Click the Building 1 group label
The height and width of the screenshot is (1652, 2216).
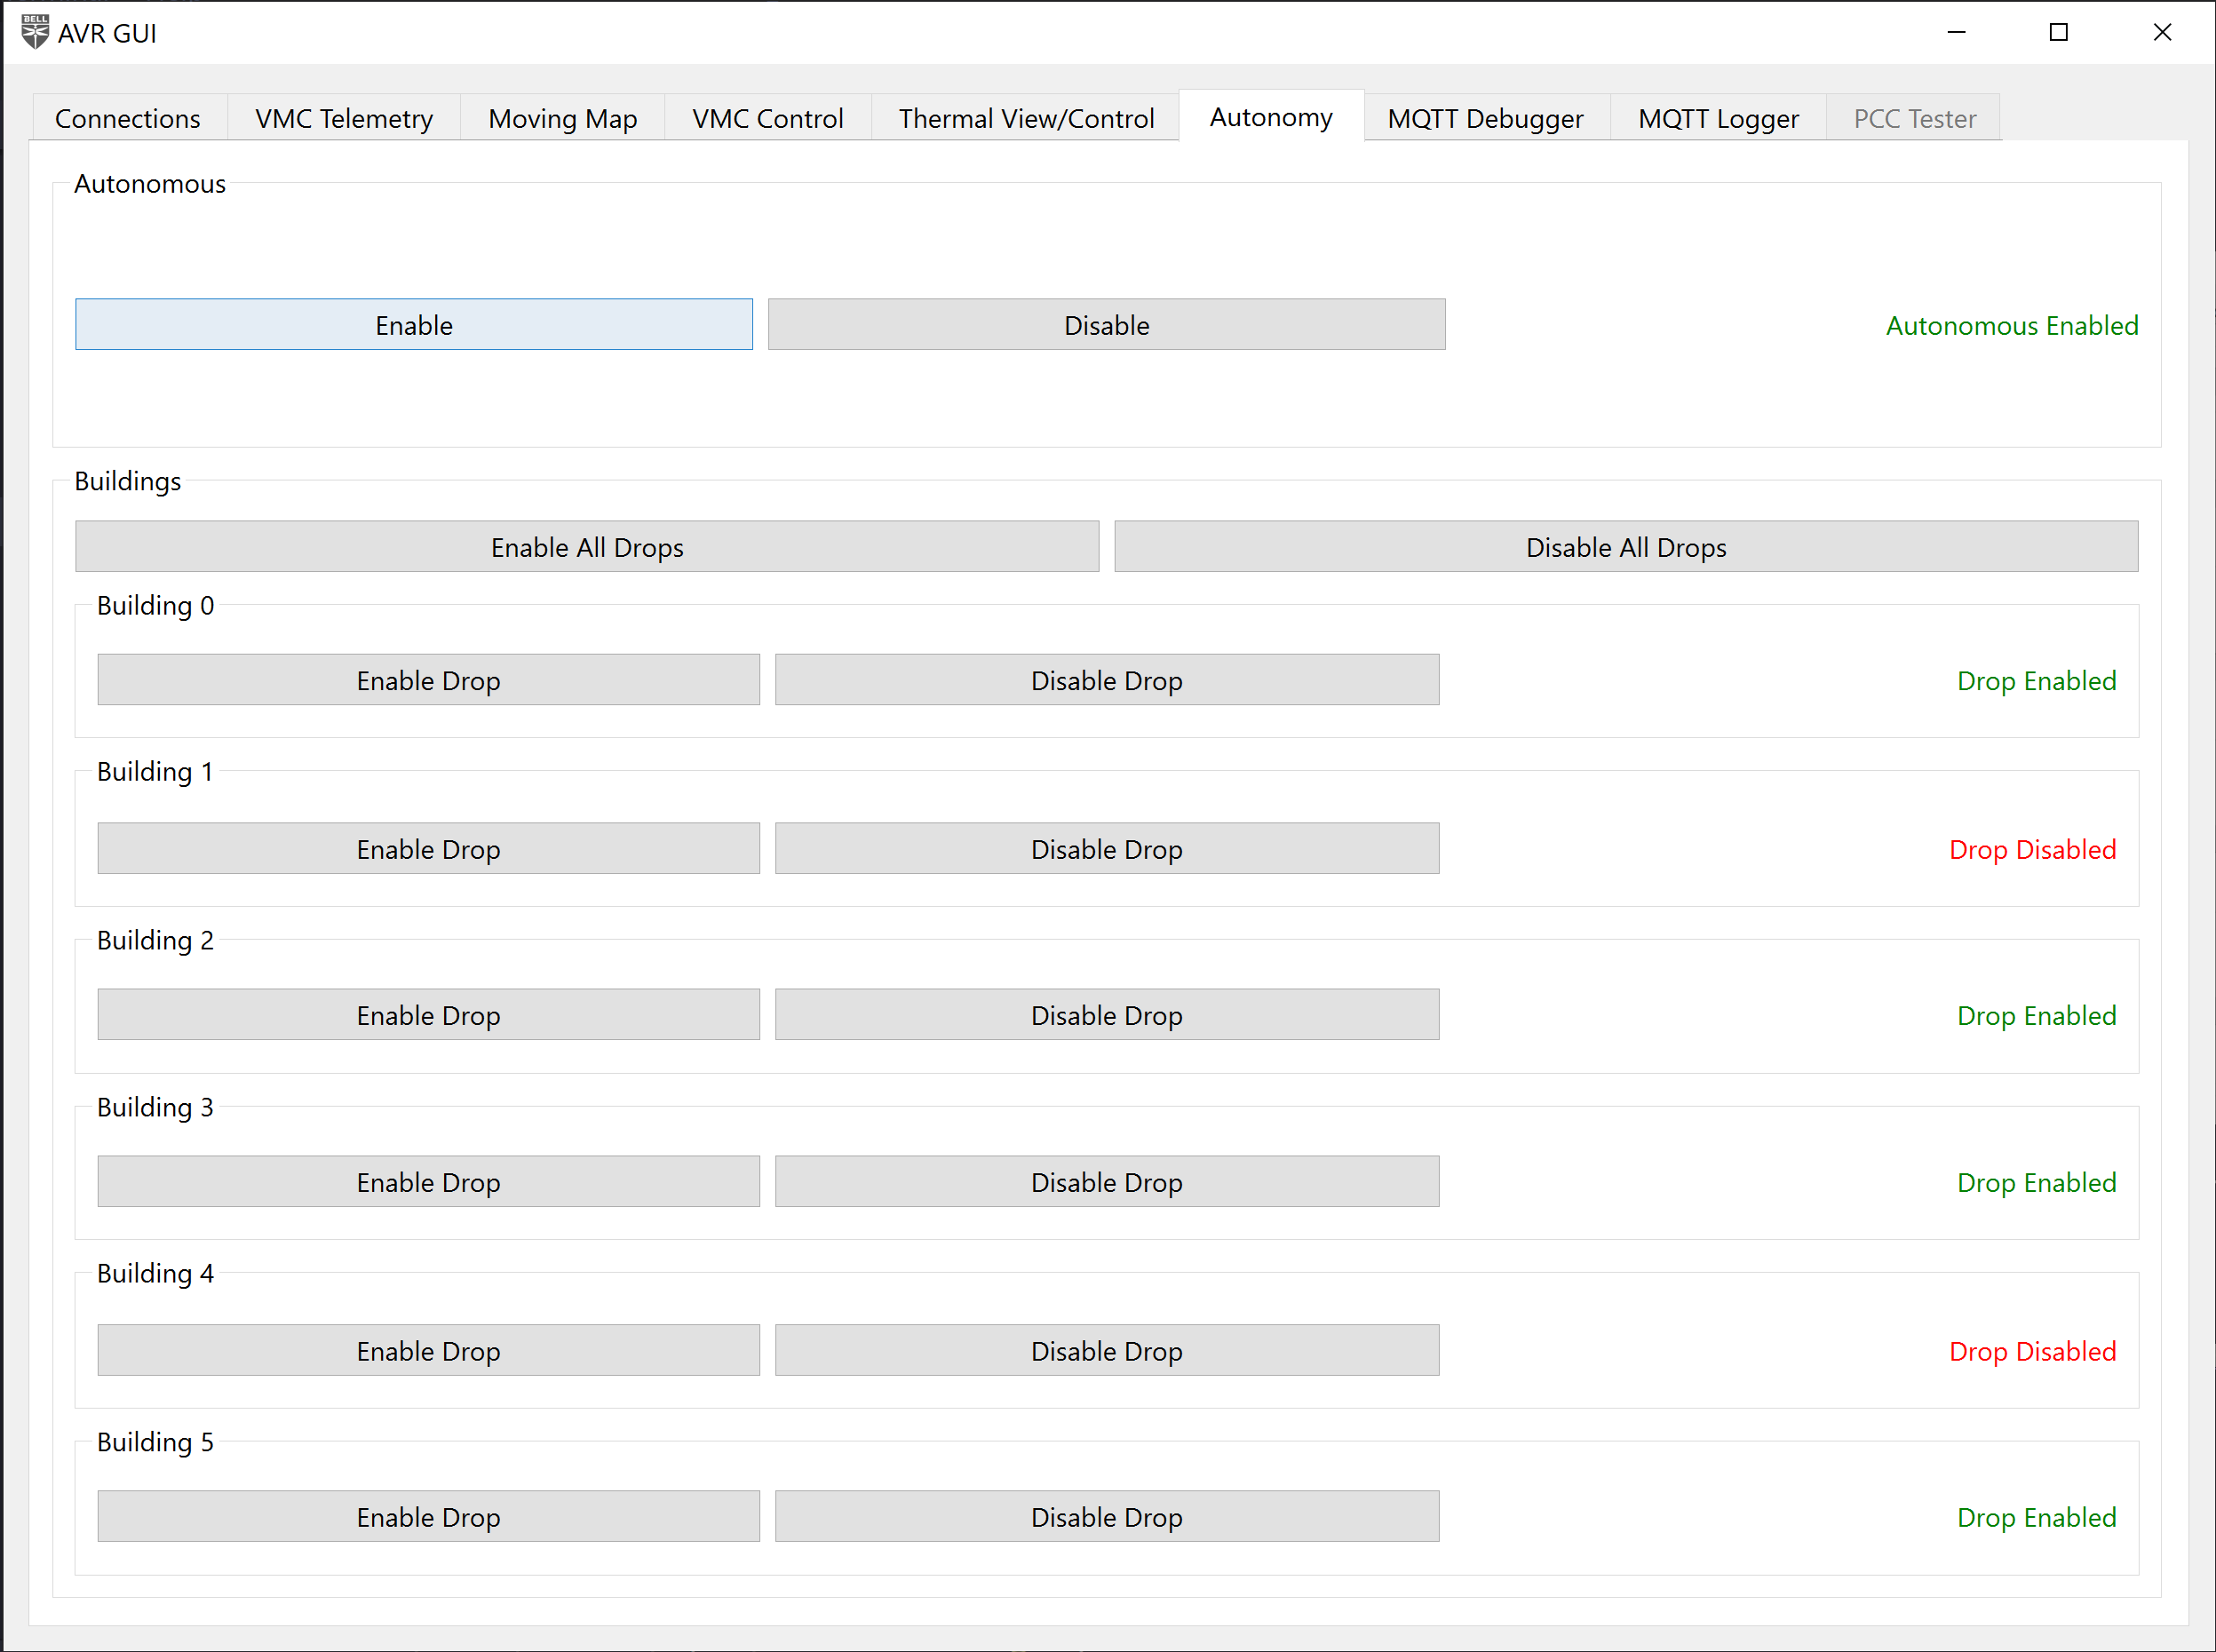click(155, 772)
